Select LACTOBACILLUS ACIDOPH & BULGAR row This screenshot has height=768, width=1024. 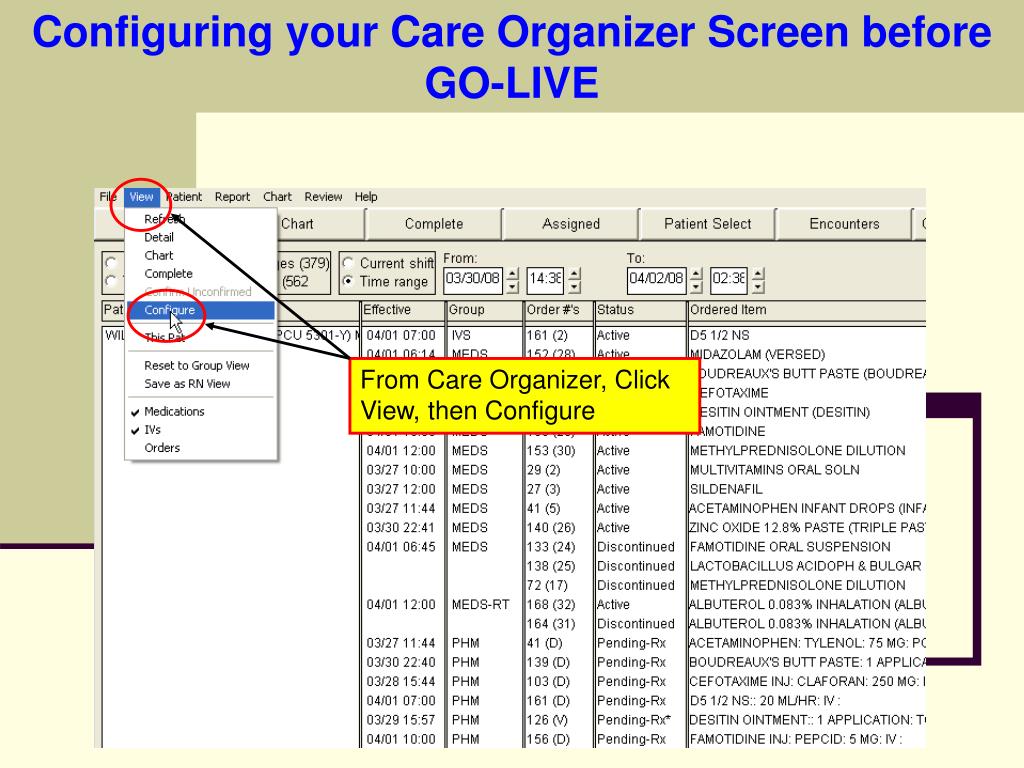pos(645,566)
